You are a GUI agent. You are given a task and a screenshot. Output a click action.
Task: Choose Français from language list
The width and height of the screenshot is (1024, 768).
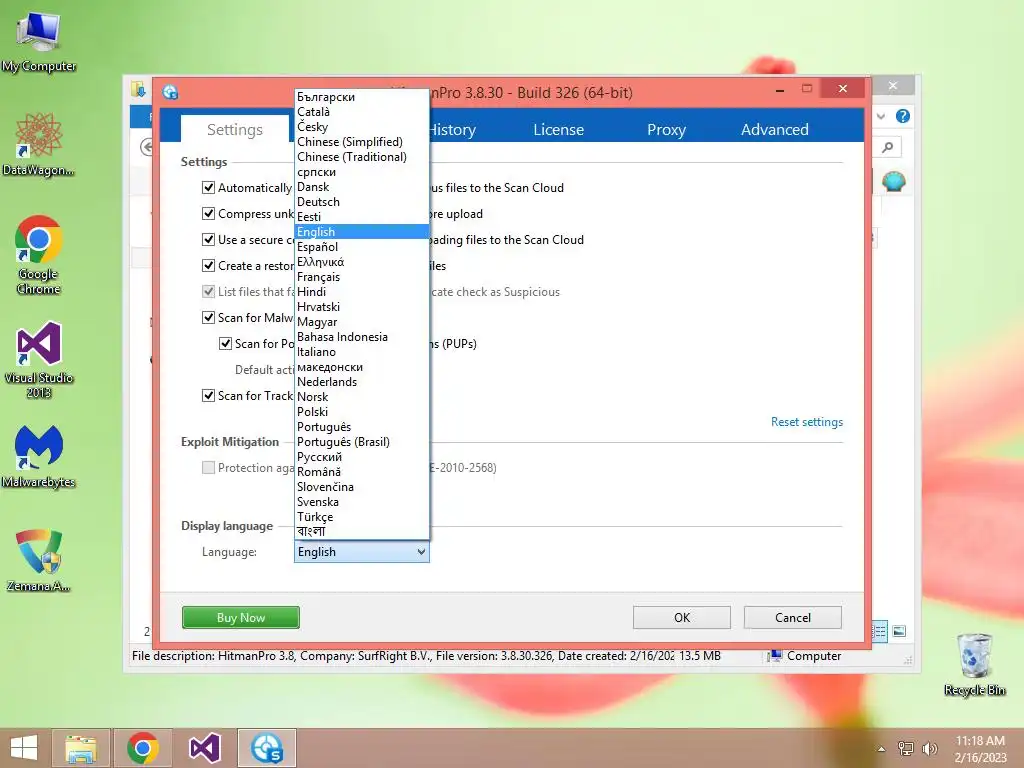(x=362, y=277)
